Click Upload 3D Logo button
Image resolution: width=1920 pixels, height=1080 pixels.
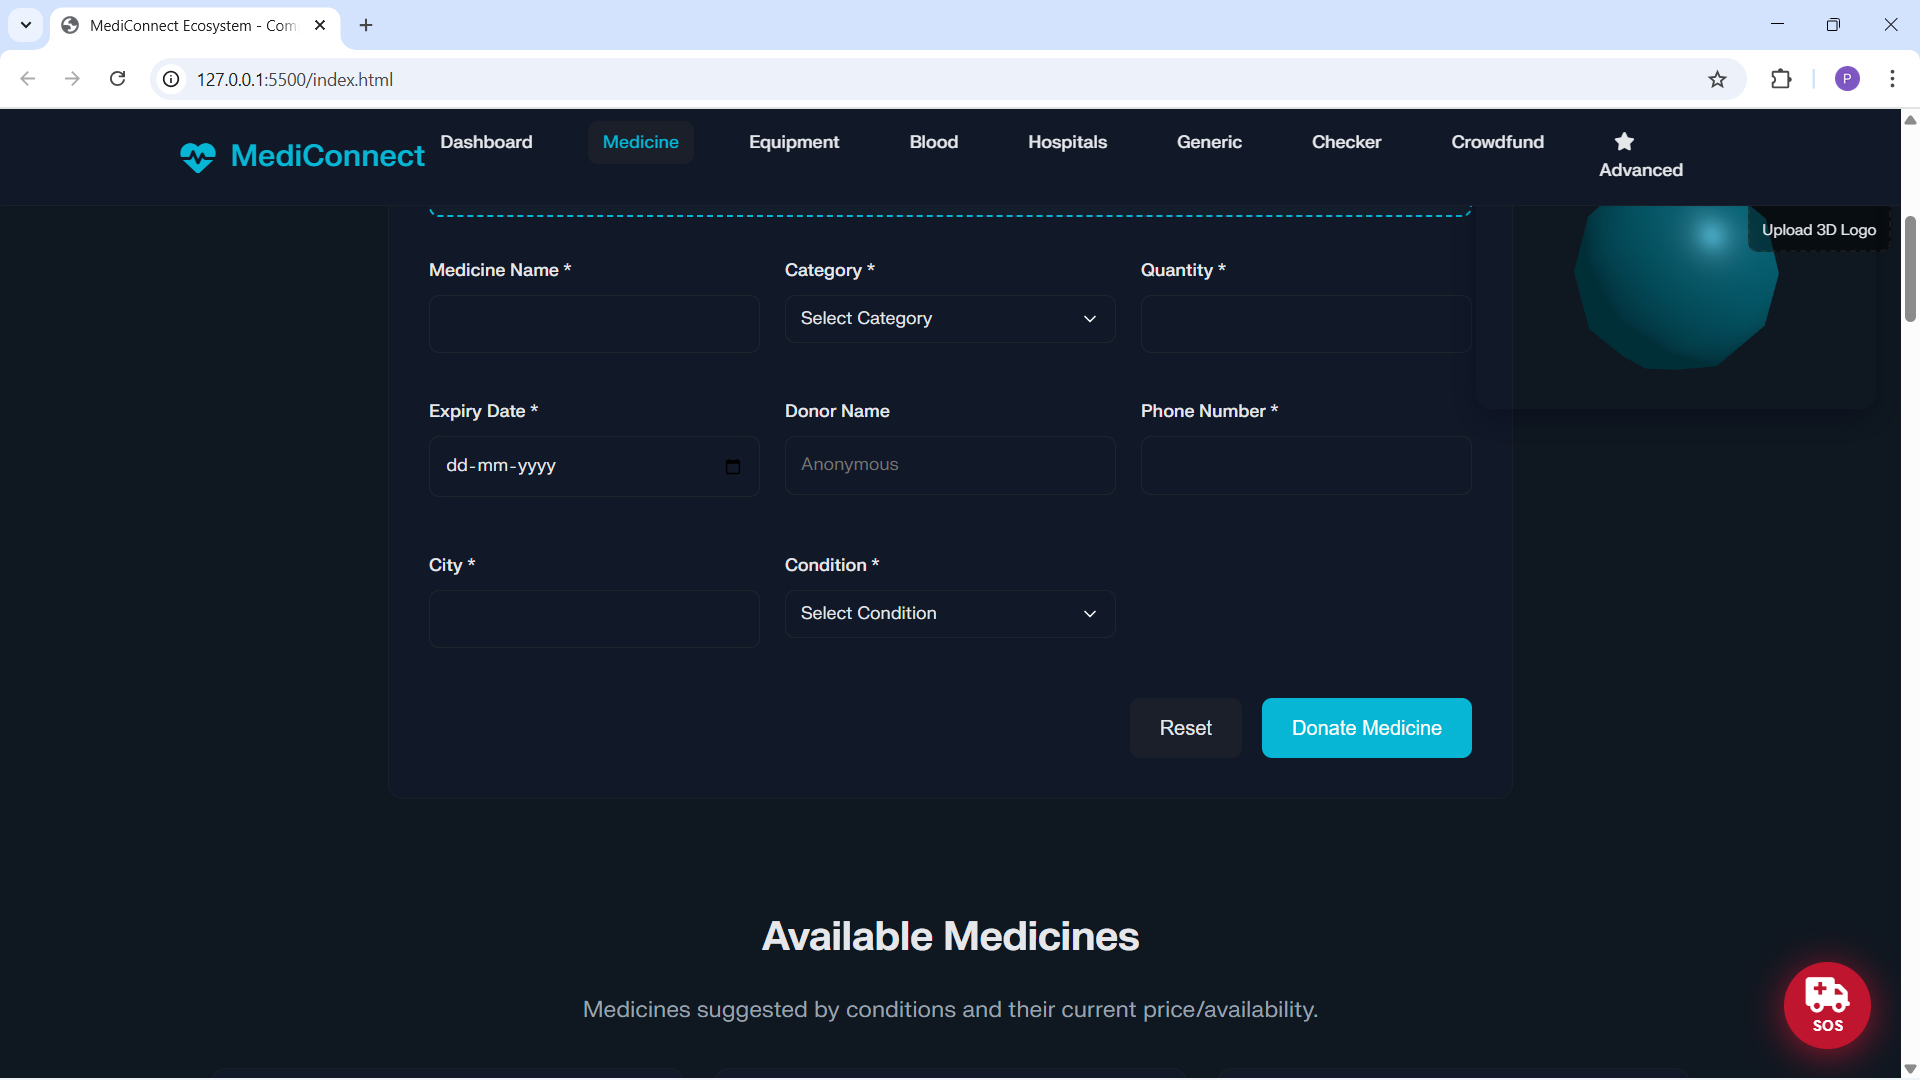pyautogui.click(x=1818, y=230)
